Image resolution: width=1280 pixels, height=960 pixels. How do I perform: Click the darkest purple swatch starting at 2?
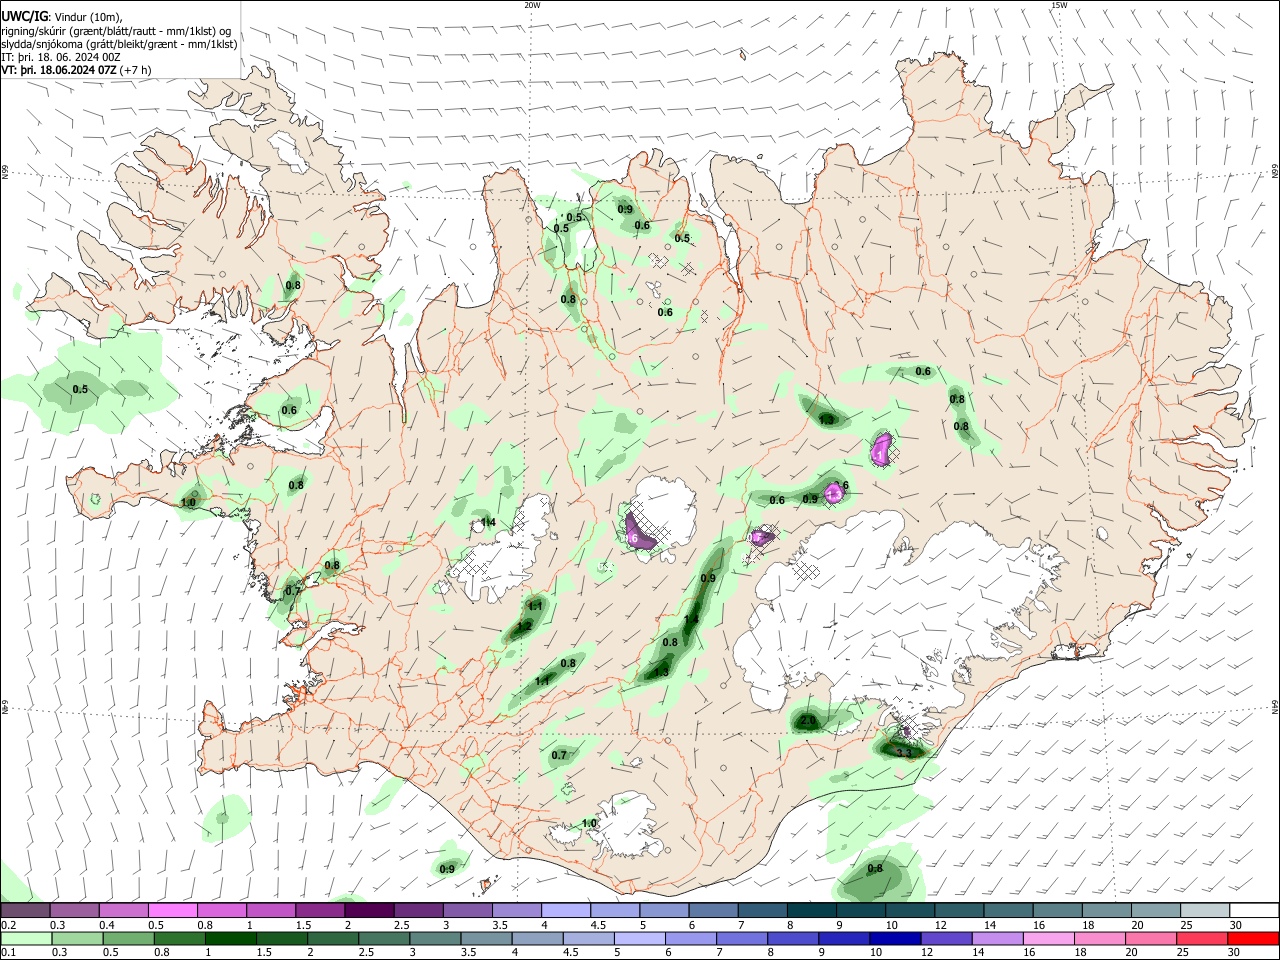click(368, 910)
